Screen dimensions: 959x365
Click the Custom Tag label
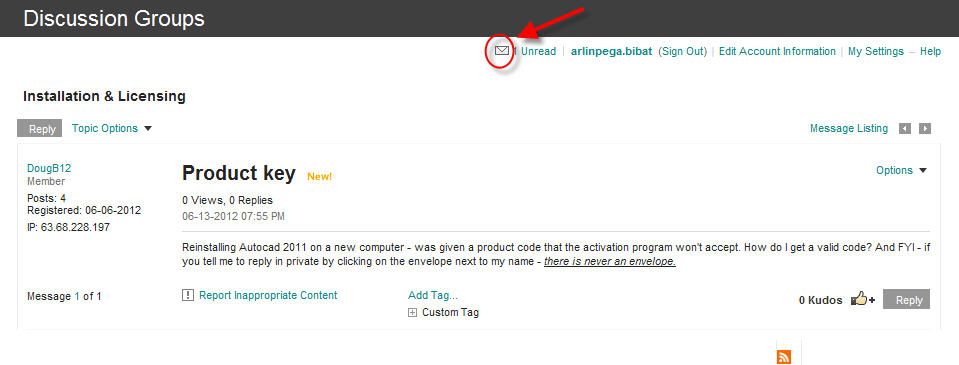click(x=450, y=312)
